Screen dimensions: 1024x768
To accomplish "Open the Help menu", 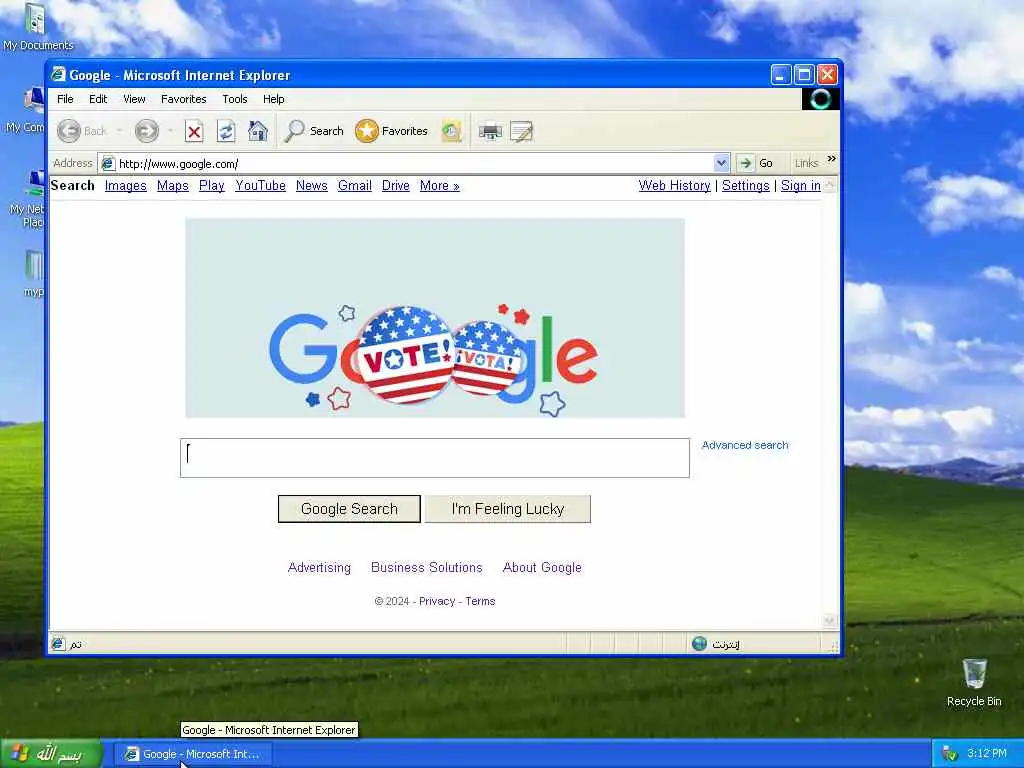I will point(274,99).
